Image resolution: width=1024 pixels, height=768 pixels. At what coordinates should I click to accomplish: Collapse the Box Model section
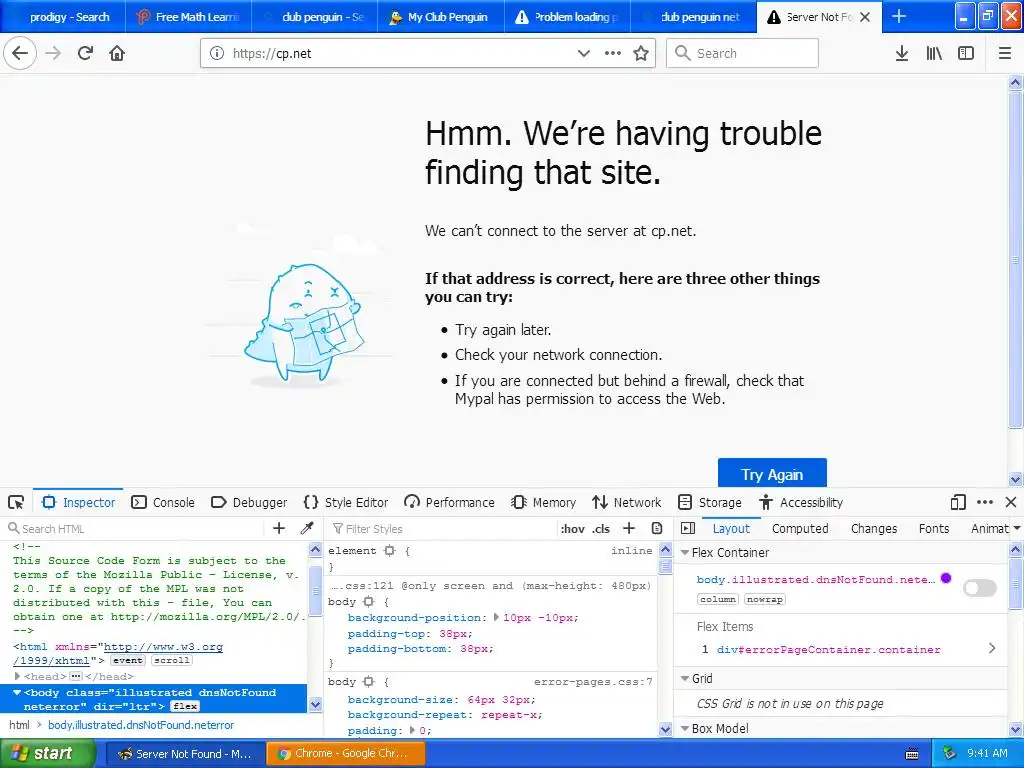685,728
